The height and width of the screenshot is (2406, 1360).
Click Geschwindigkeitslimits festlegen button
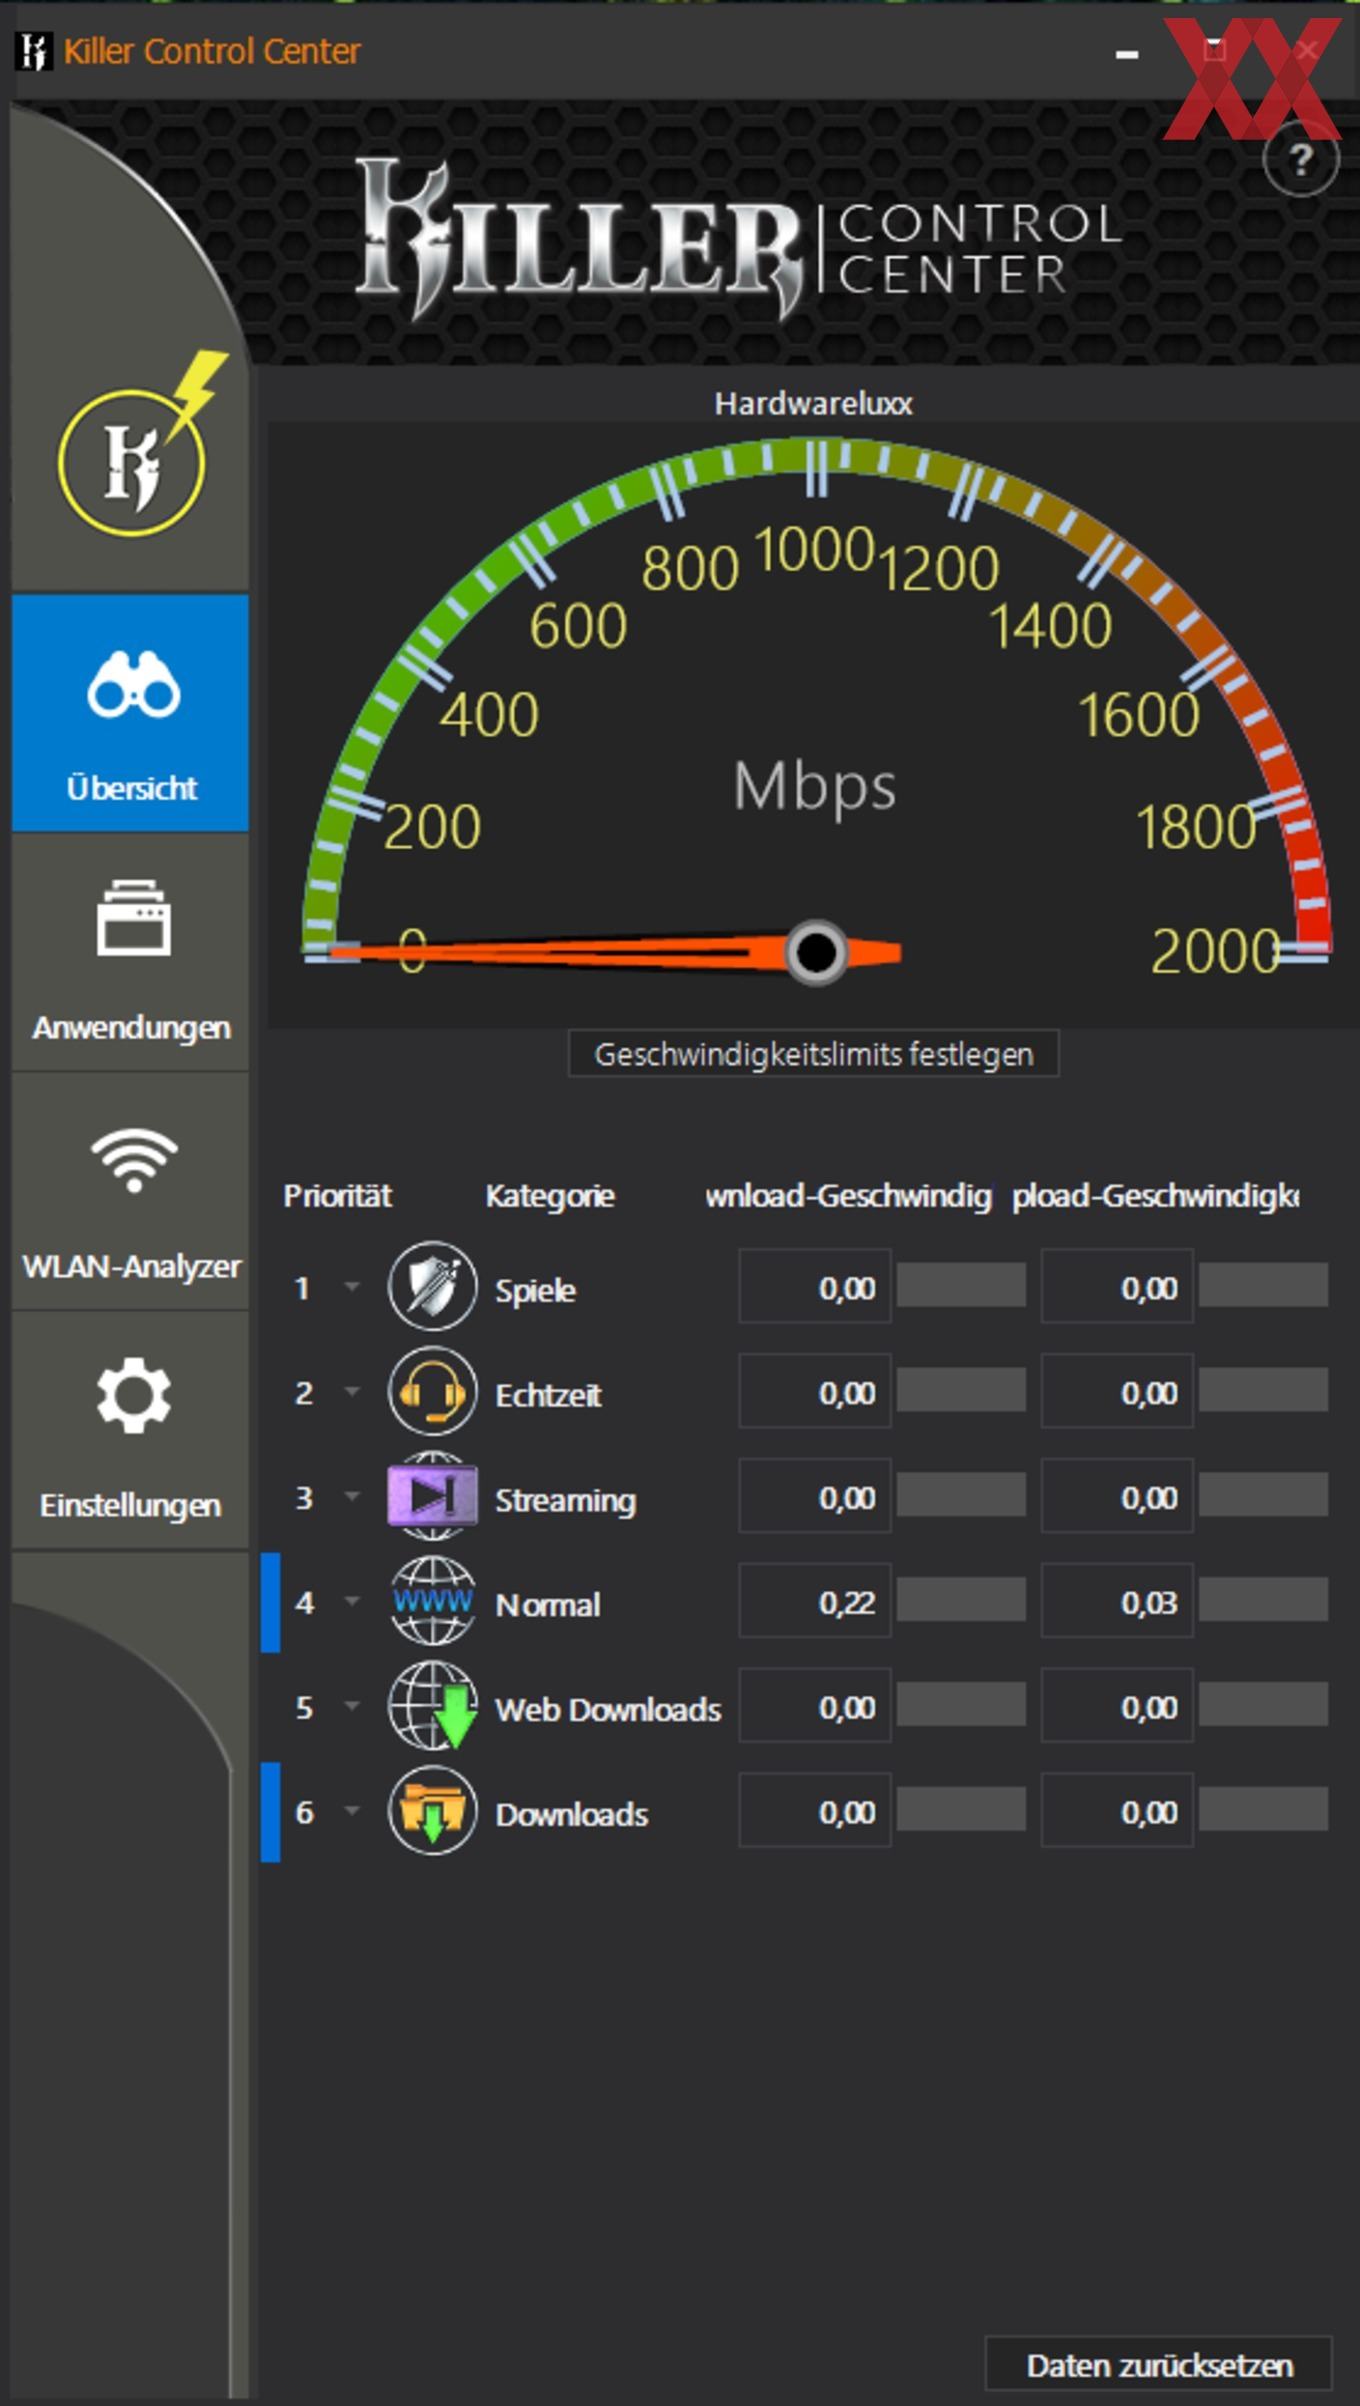(813, 1054)
